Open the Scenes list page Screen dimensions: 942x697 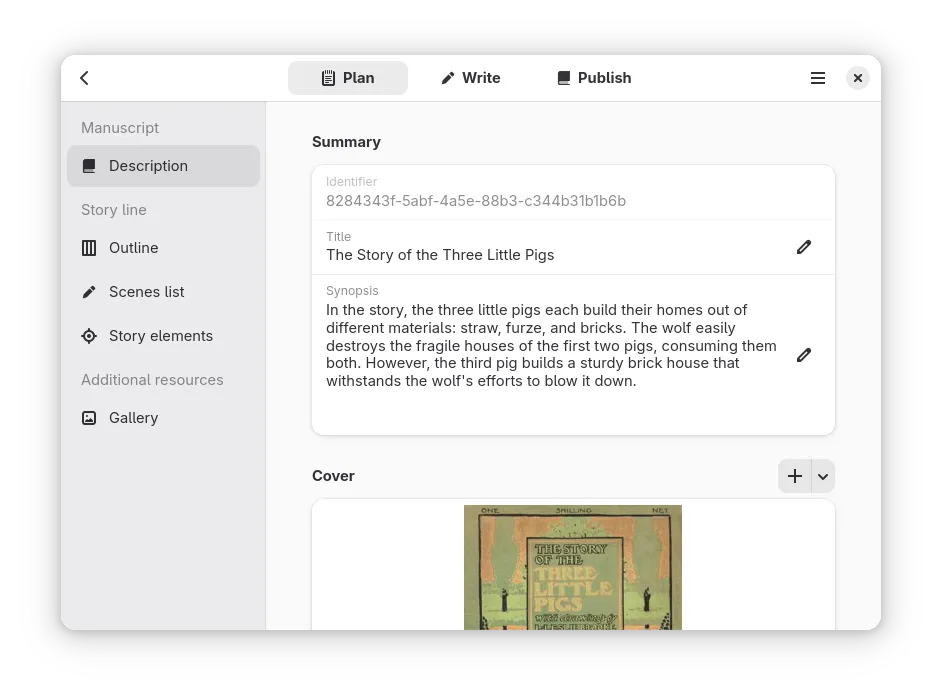coord(147,292)
